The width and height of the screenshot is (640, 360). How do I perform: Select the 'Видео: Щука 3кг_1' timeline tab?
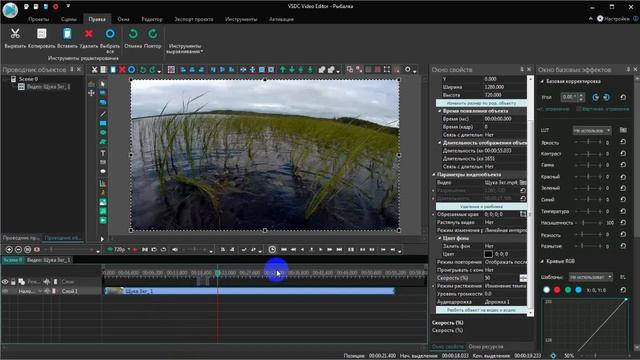(x=49, y=260)
